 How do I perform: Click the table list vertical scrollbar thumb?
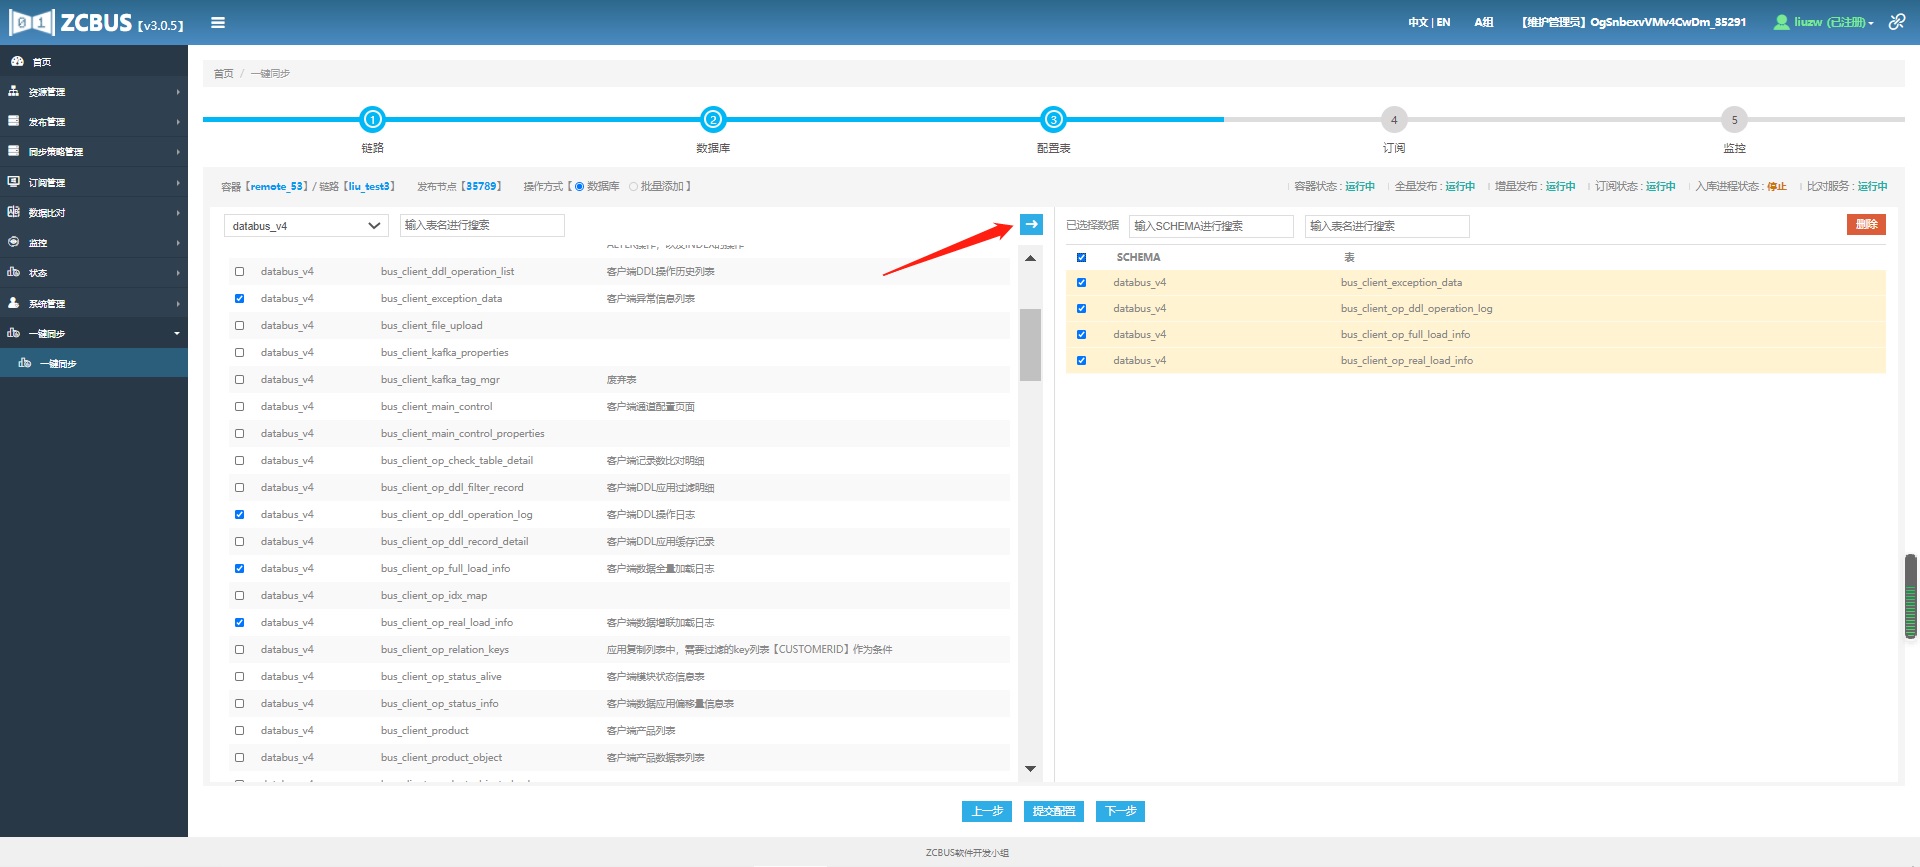pyautogui.click(x=1030, y=345)
